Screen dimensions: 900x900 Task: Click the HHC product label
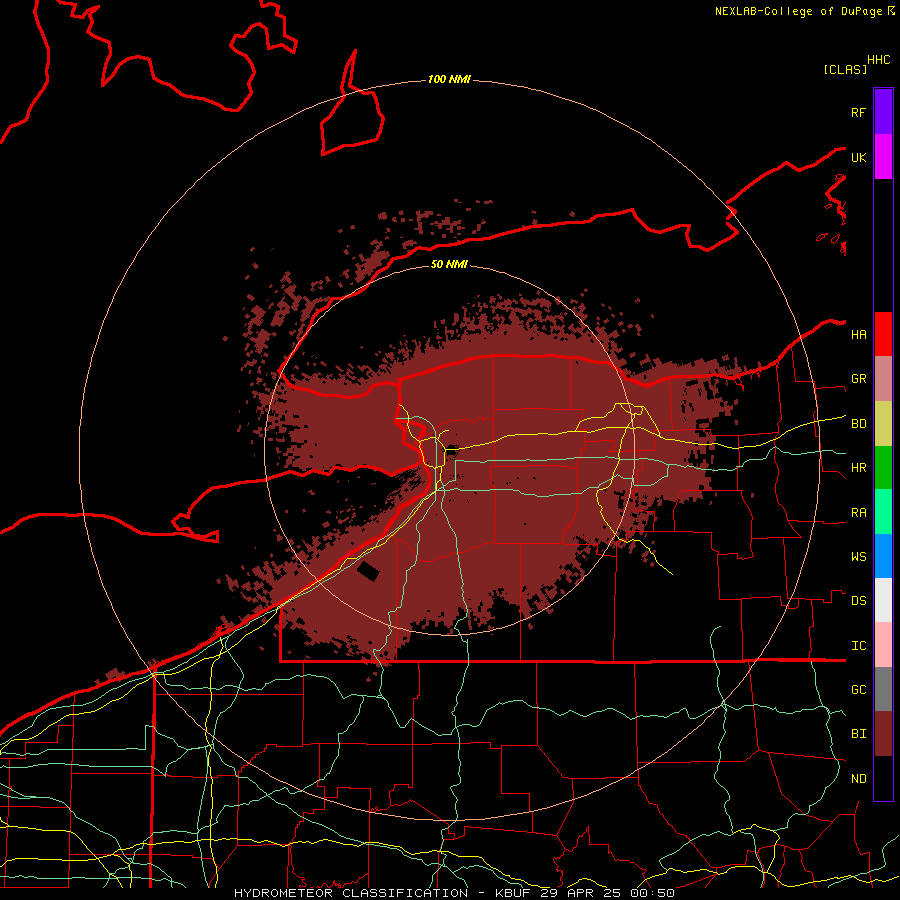(x=878, y=60)
